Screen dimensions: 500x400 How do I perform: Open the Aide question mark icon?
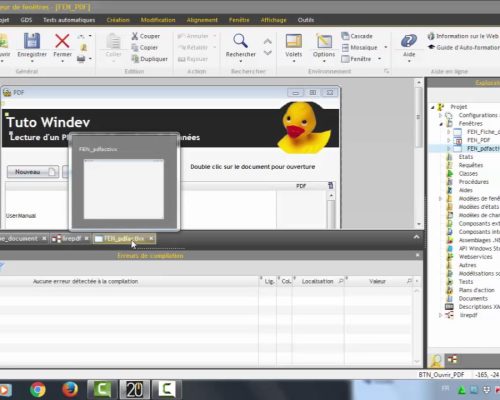409,41
